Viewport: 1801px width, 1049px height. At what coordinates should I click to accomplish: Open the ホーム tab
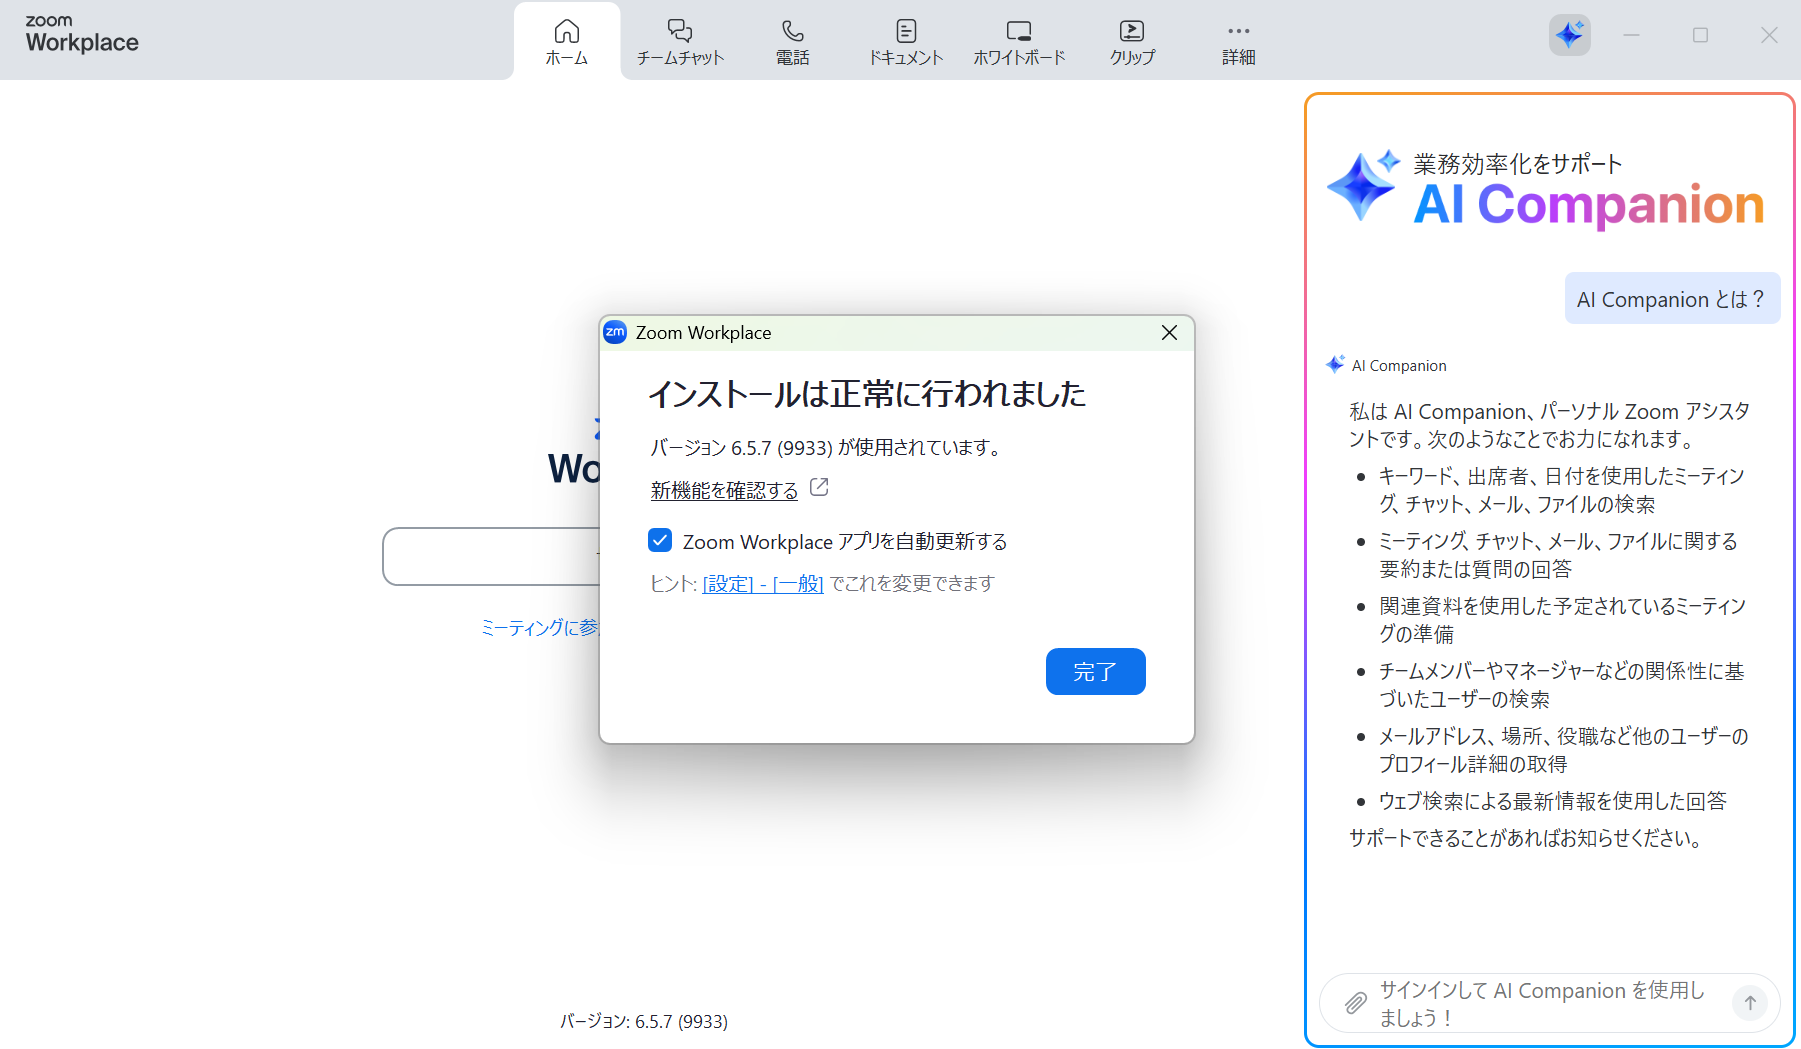pyautogui.click(x=567, y=42)
